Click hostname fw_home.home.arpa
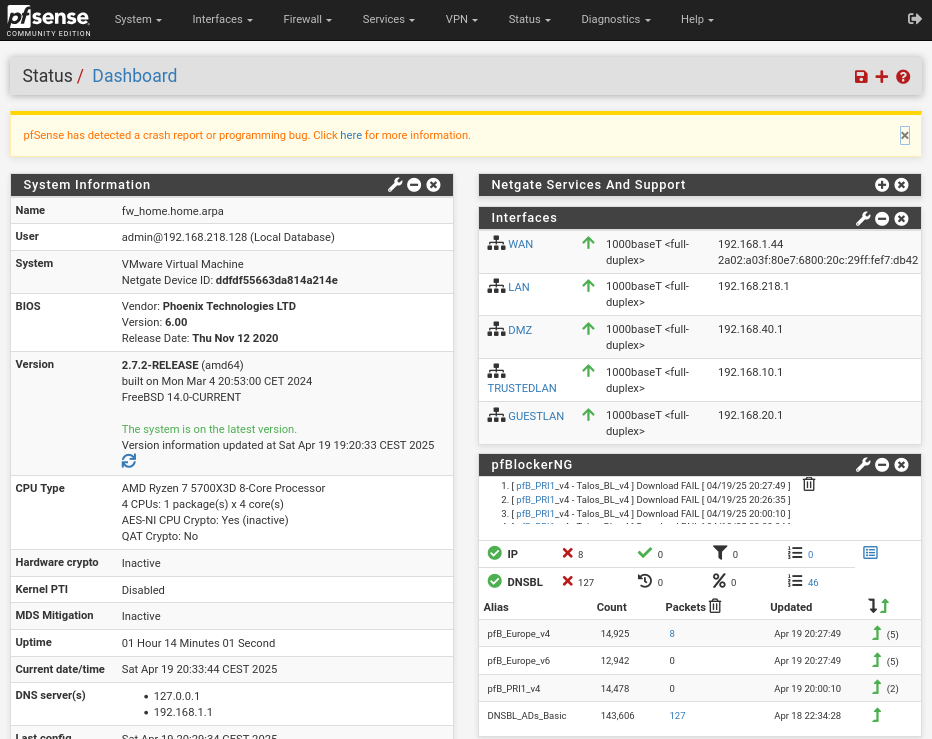932x739 pixels. pyautogui.click(x=172, y=211)
